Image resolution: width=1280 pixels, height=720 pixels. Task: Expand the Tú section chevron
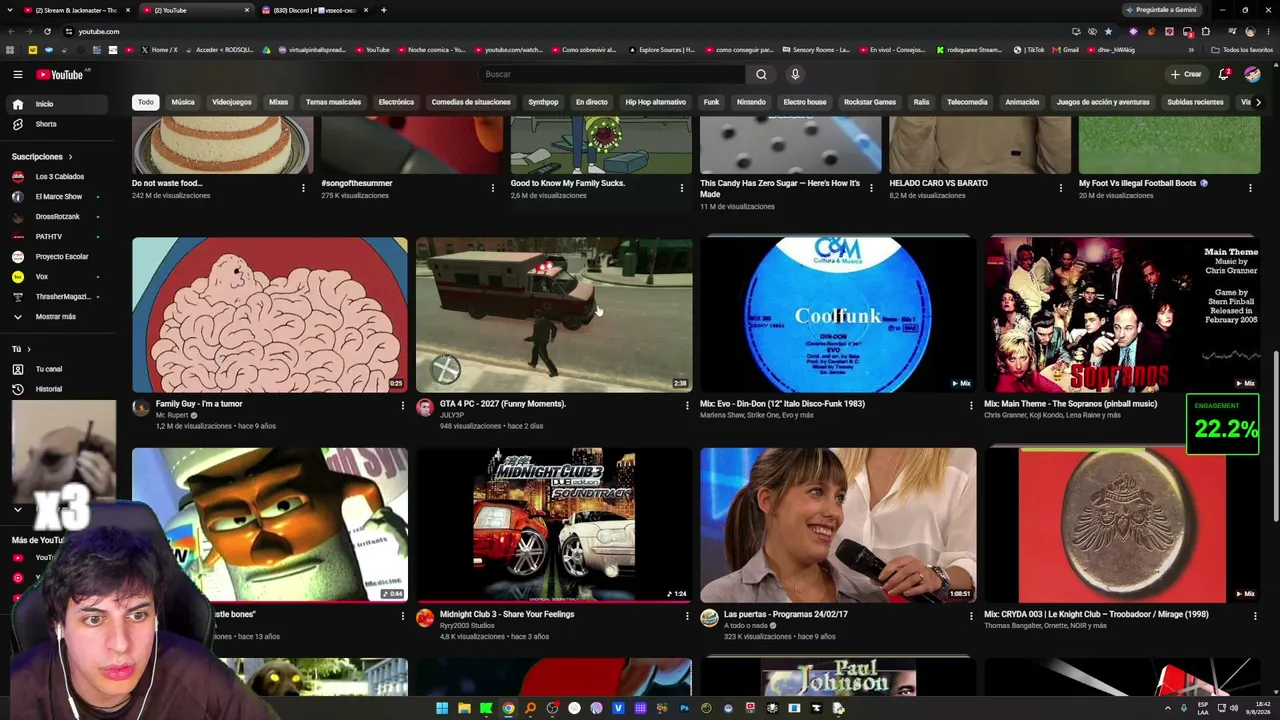tap(28, 349)
